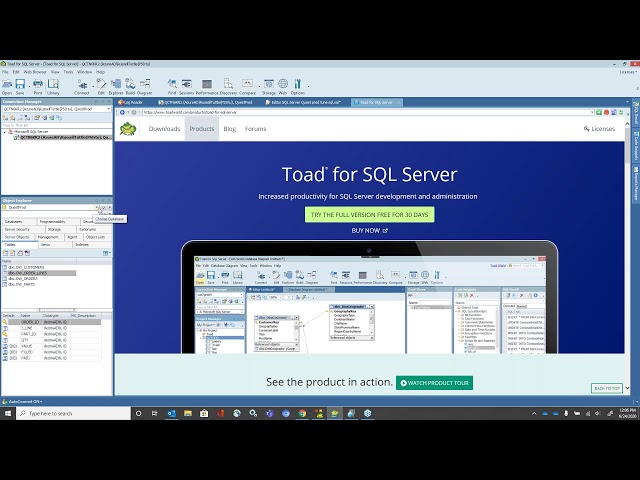Click the Forums link on webpage
The height and width of the screenshot is (480, 640).
(256, 129)
